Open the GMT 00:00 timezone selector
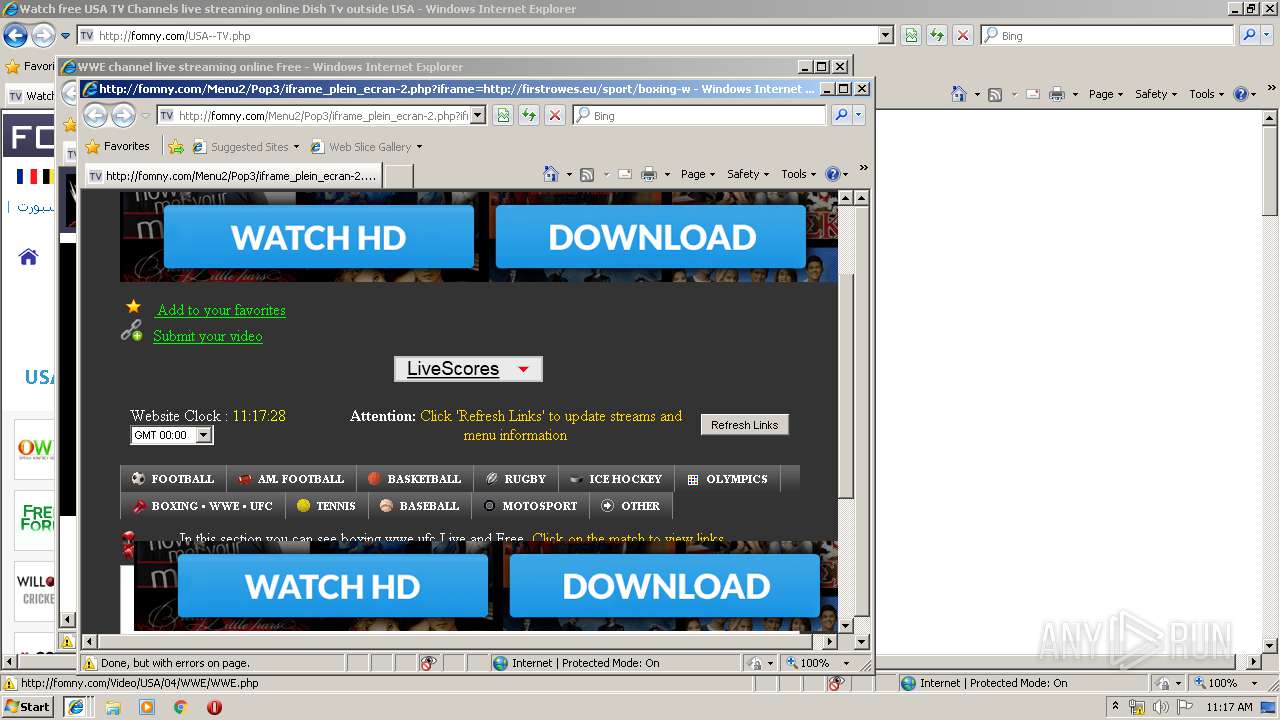The width and height of the screenshot is (1280, 720). (x=172, y=435)
